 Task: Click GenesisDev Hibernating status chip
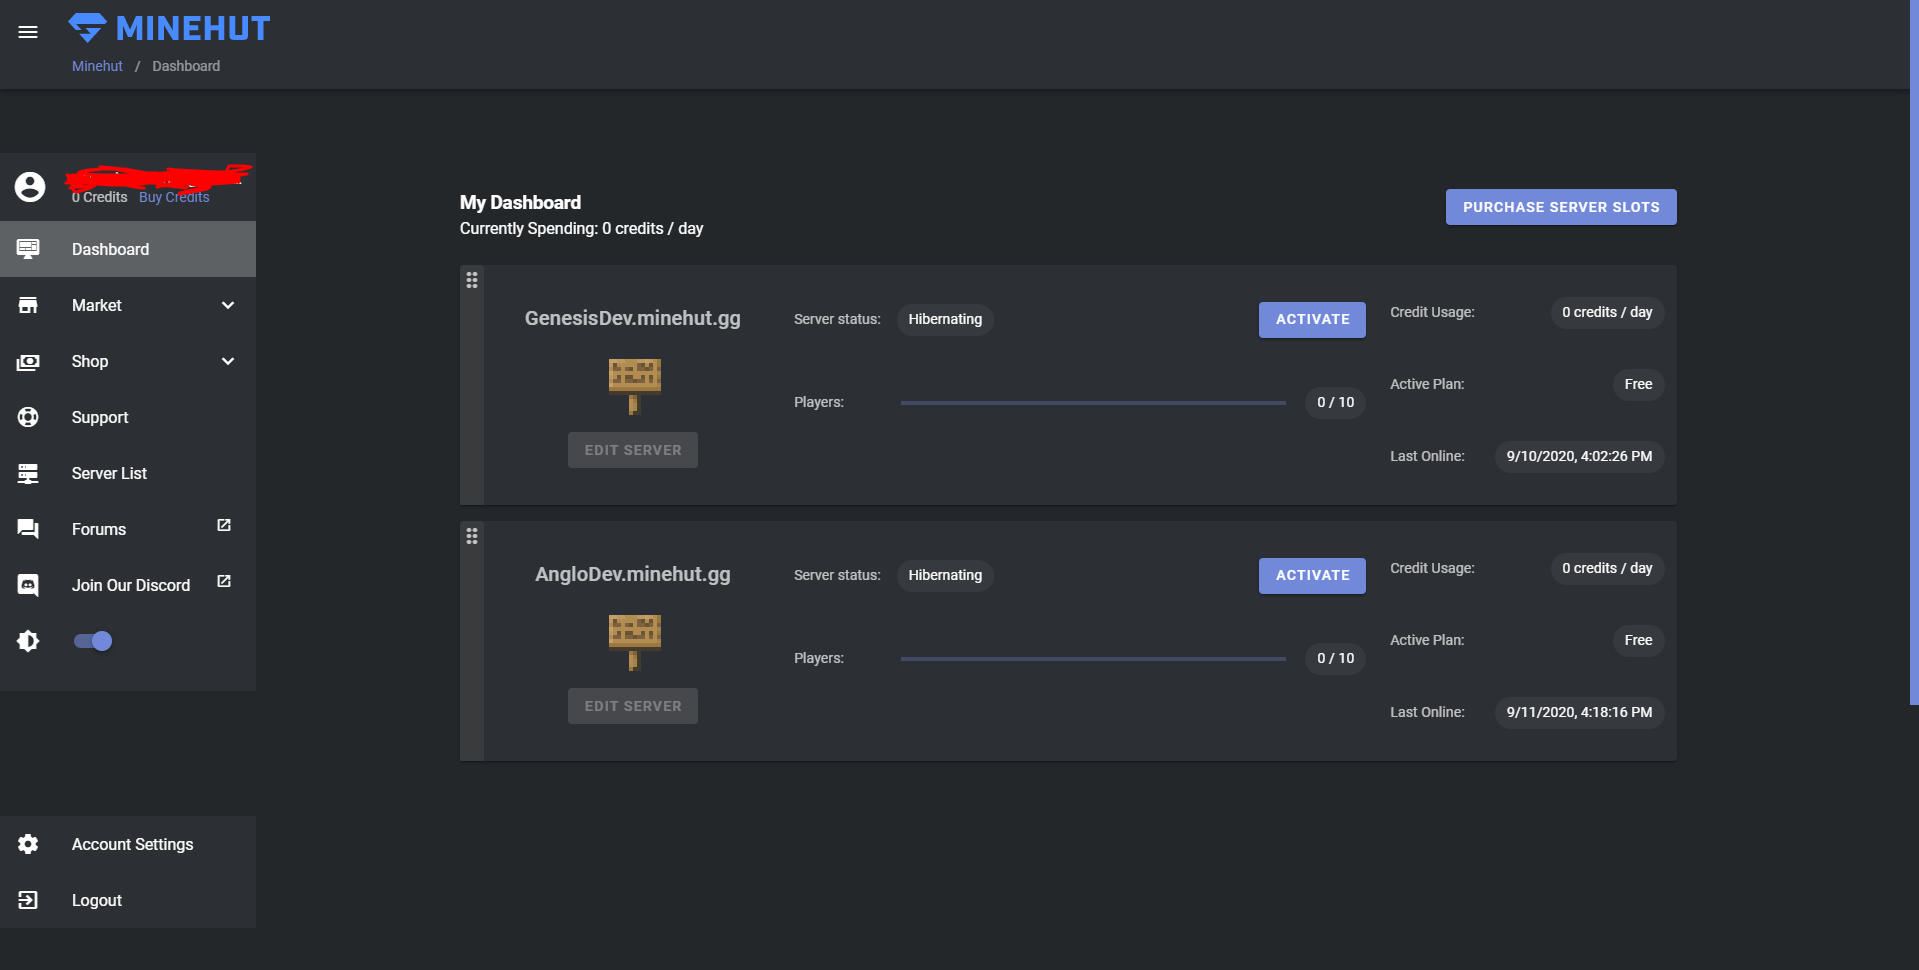945,319
